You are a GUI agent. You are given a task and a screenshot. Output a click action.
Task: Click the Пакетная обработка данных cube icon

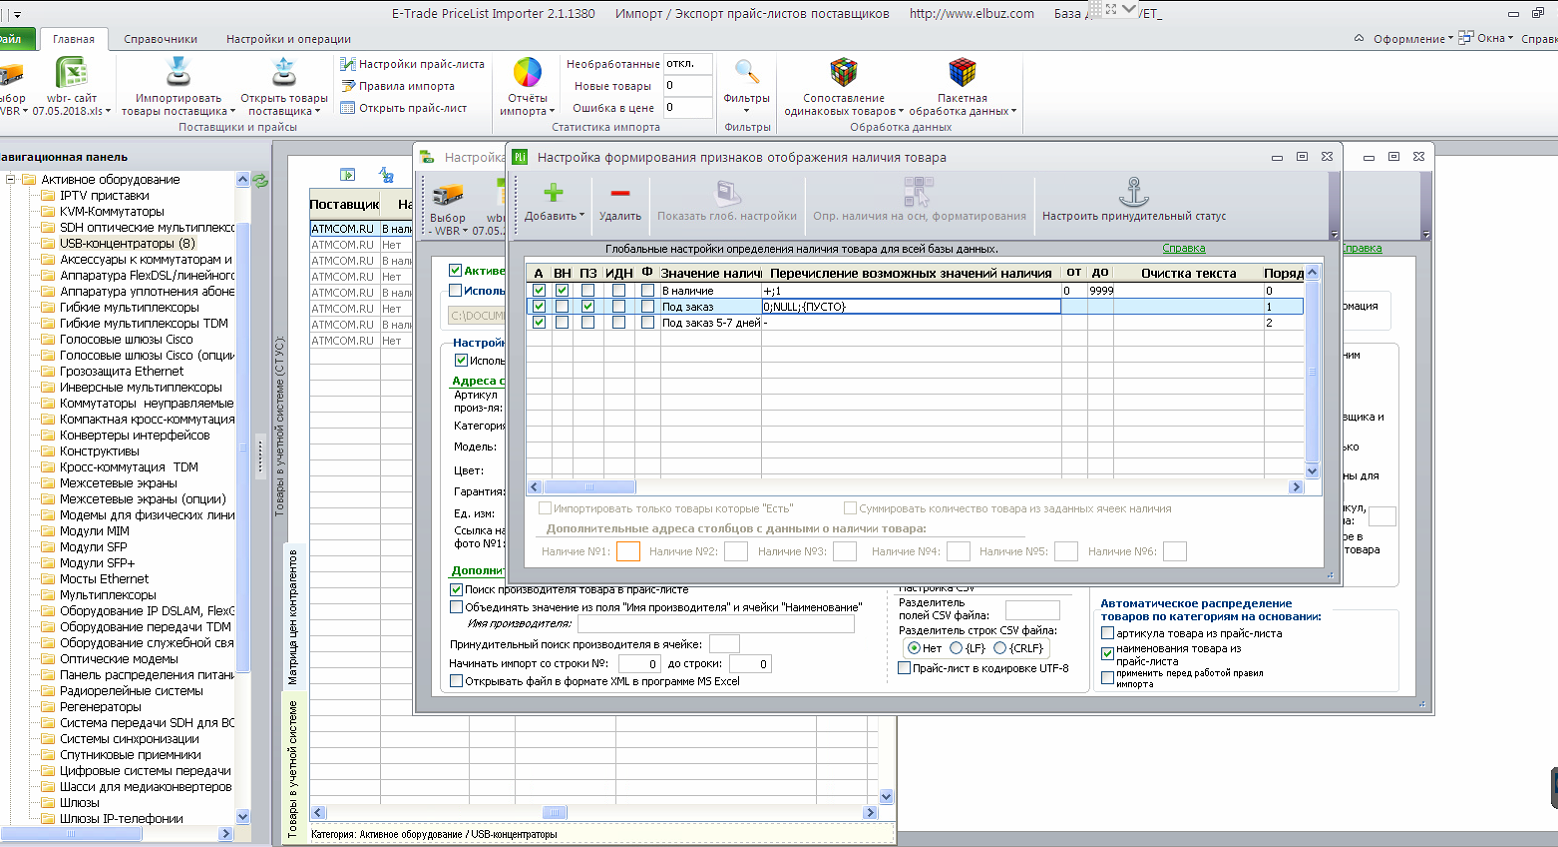(962, 72)
